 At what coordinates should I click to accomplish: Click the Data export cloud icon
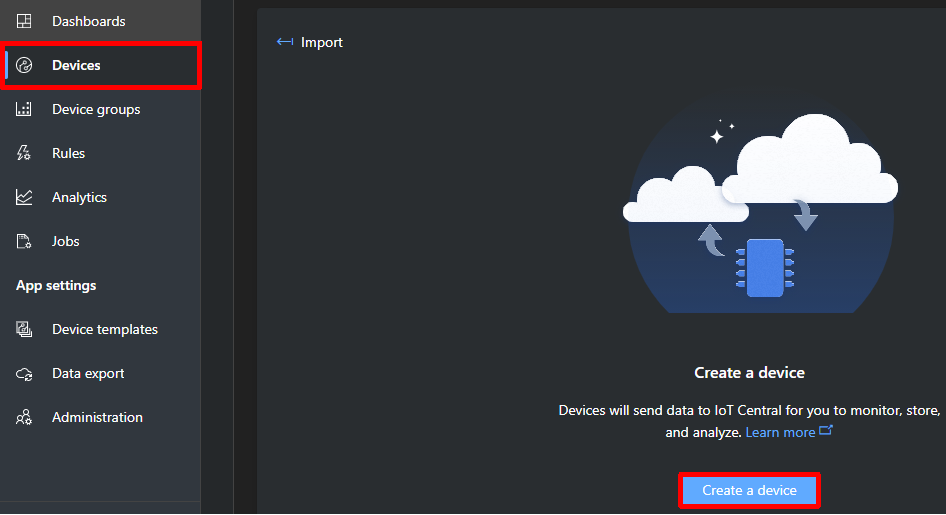tap(24, 373)
